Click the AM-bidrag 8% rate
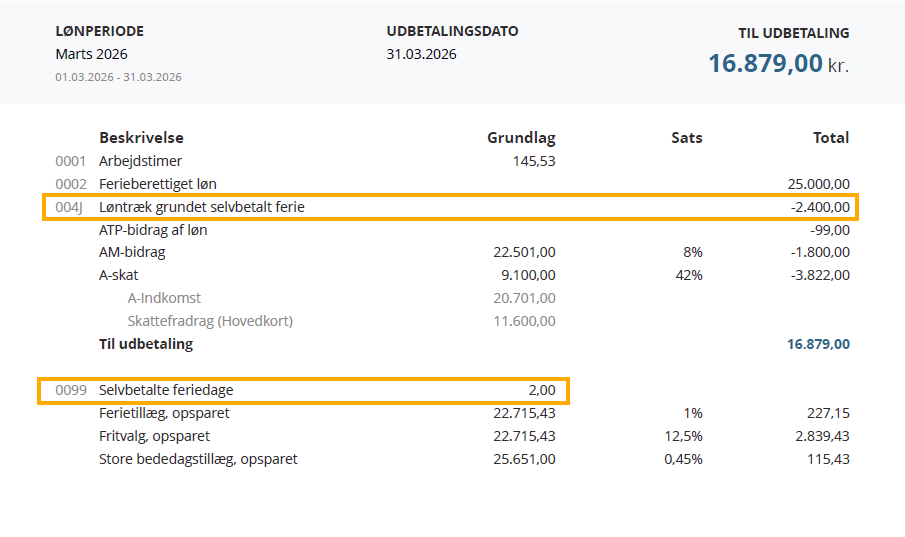This screenshot has height=537, width=905. point(692,253)
